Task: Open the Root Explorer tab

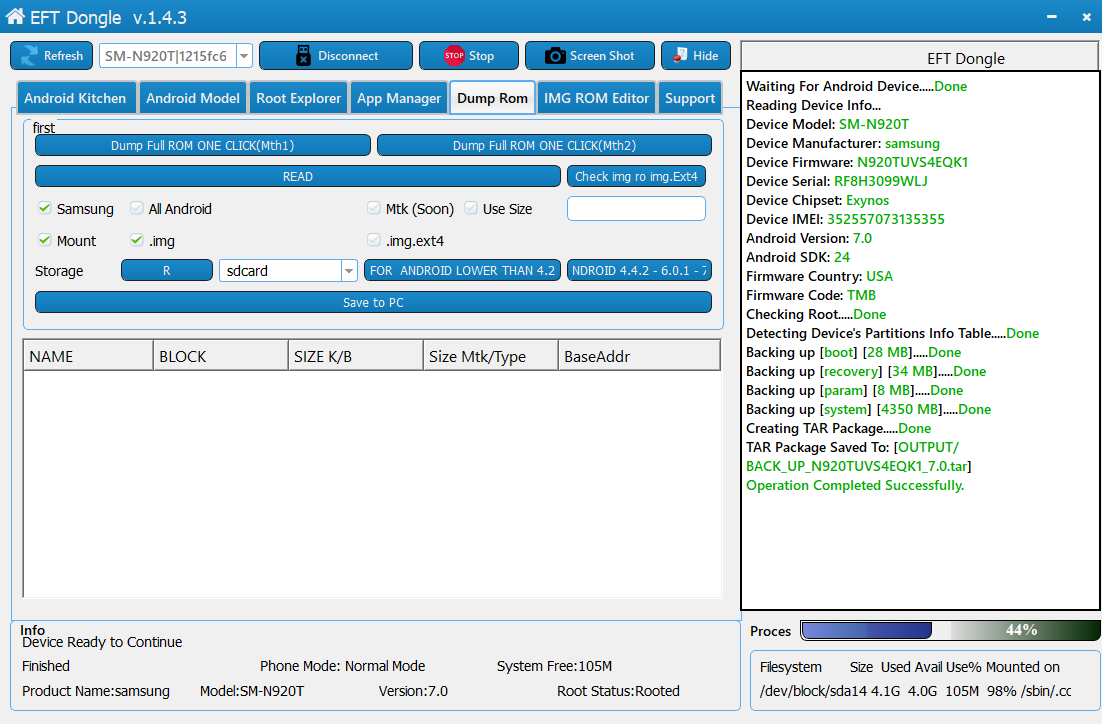Action: [299, 98]
